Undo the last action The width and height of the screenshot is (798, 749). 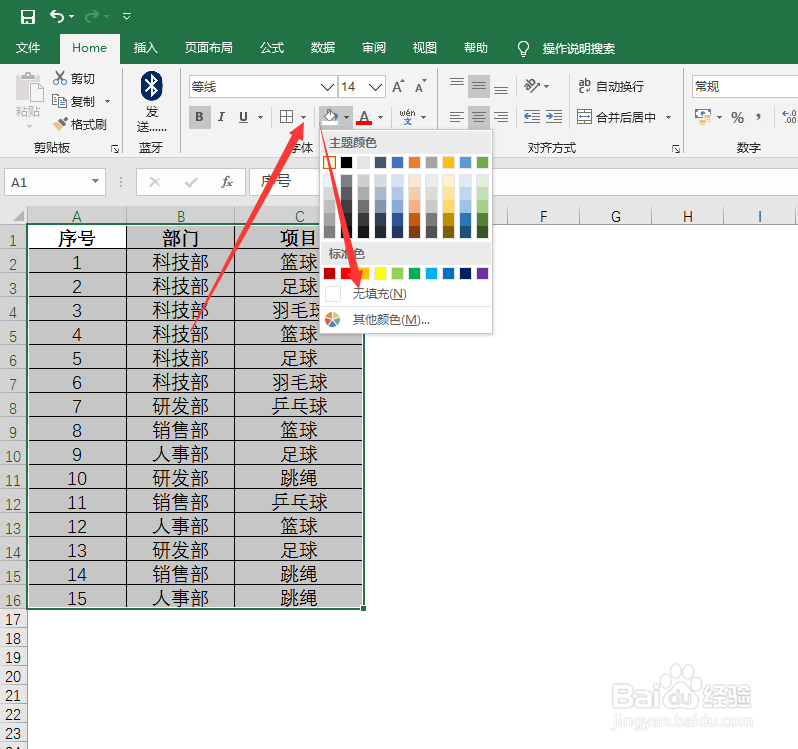56,17
